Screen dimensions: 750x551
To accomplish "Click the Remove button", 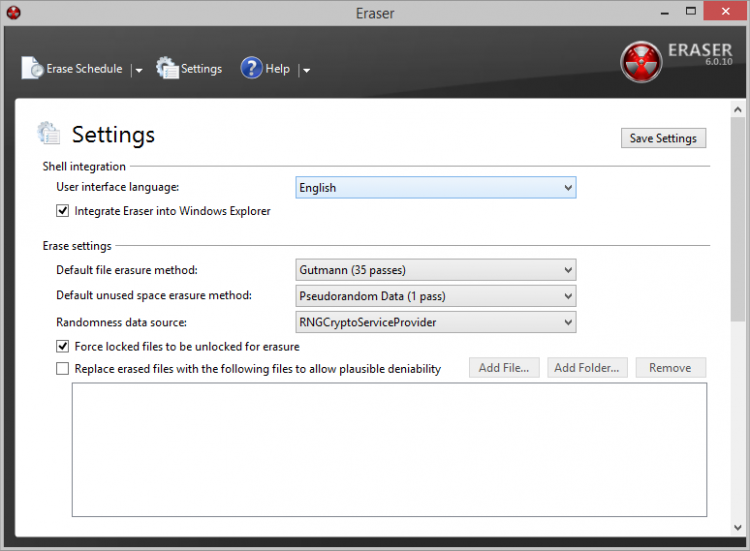I will 670,368.
